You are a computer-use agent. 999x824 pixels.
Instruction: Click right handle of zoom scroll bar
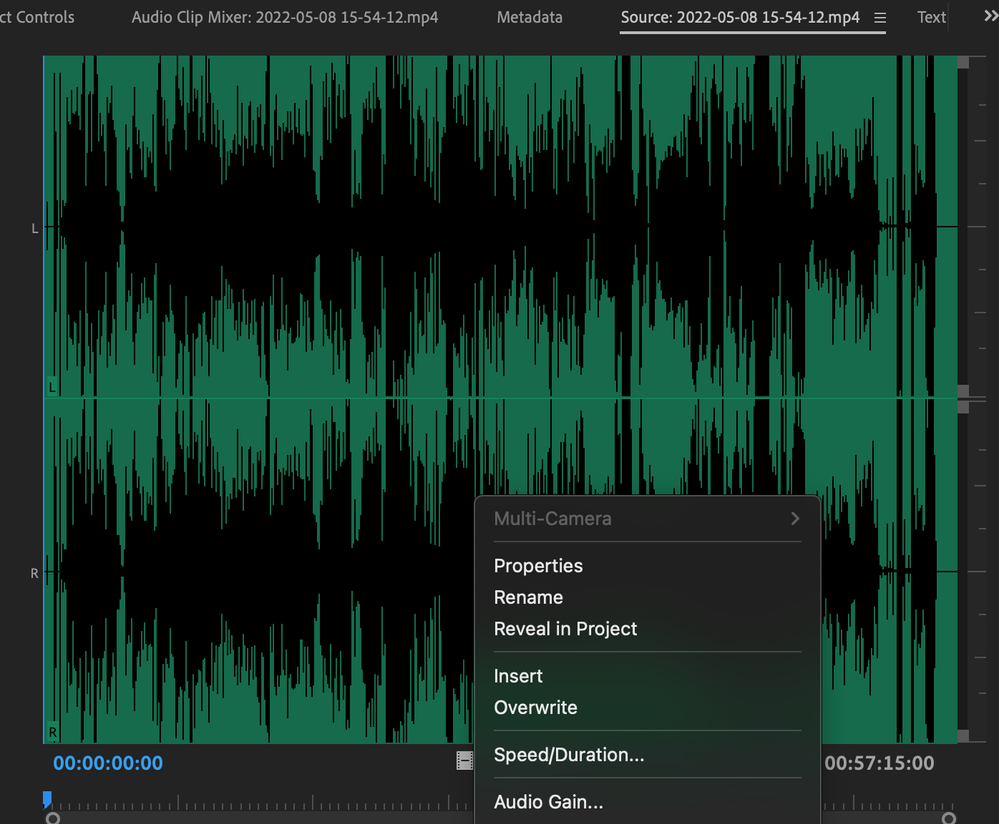pos(948,818)
